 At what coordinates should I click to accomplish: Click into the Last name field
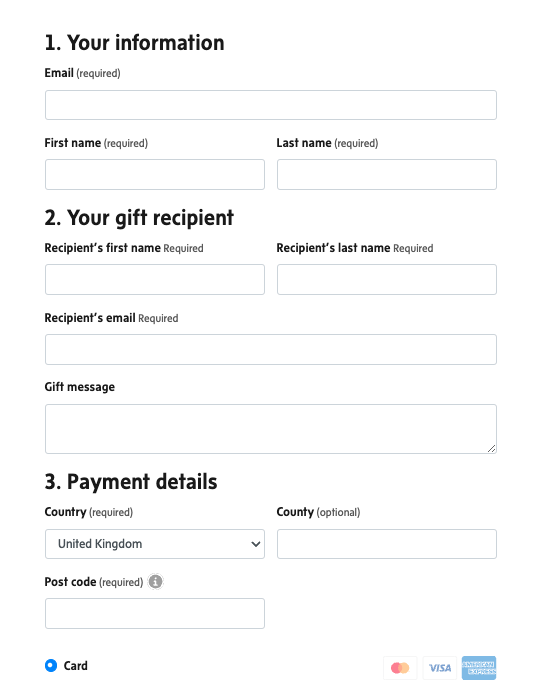pyautogui.click(x=387, y=174)
